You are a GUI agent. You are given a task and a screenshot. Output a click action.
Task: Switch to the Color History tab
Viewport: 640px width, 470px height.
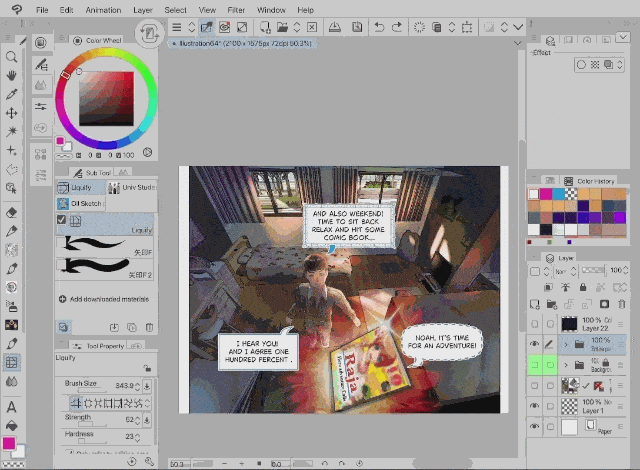click(589, 181)
